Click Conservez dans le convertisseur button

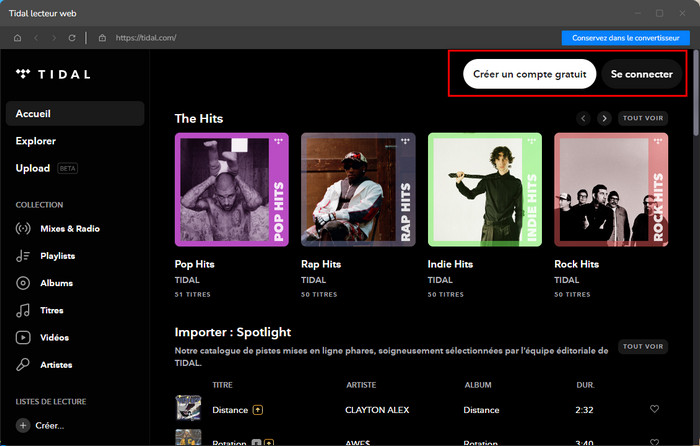625,38
